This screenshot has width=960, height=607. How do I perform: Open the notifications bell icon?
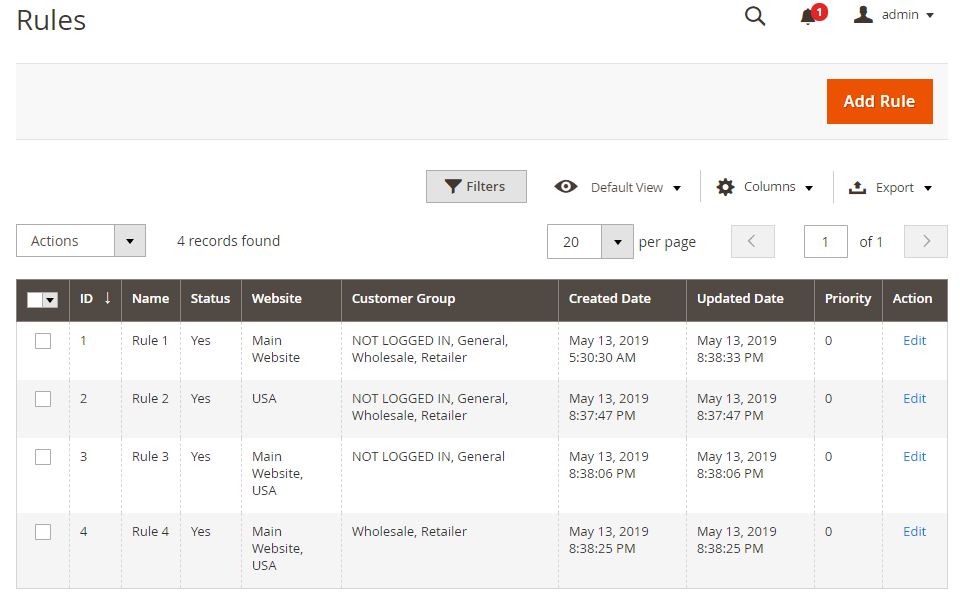809,17
